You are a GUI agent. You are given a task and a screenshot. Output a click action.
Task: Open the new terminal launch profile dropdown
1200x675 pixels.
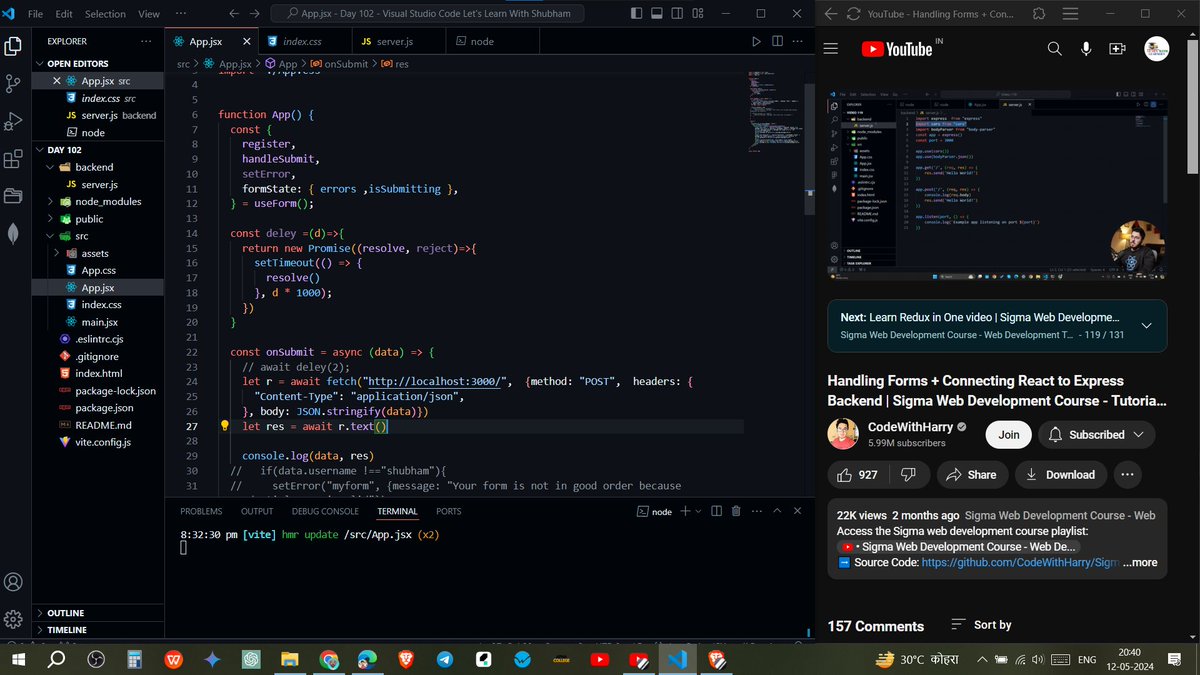pyautogui.click(x=699, y=511)
